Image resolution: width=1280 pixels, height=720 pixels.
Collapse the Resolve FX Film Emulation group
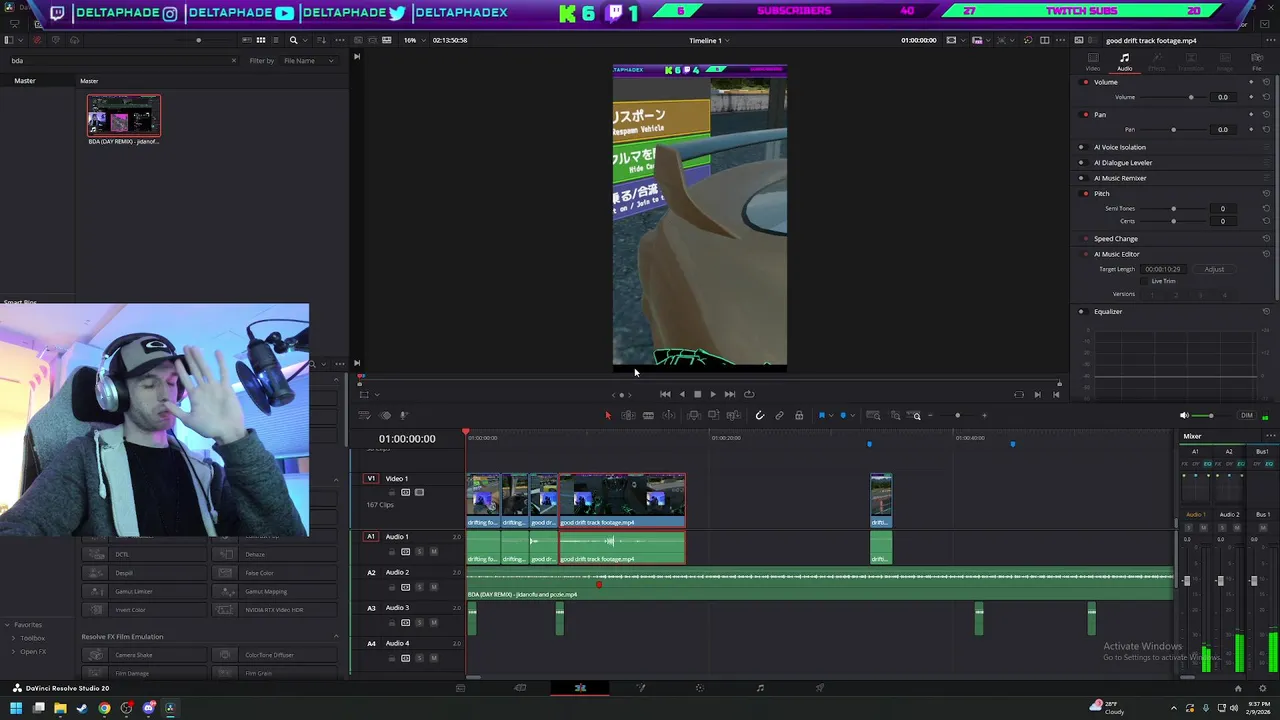336,637
